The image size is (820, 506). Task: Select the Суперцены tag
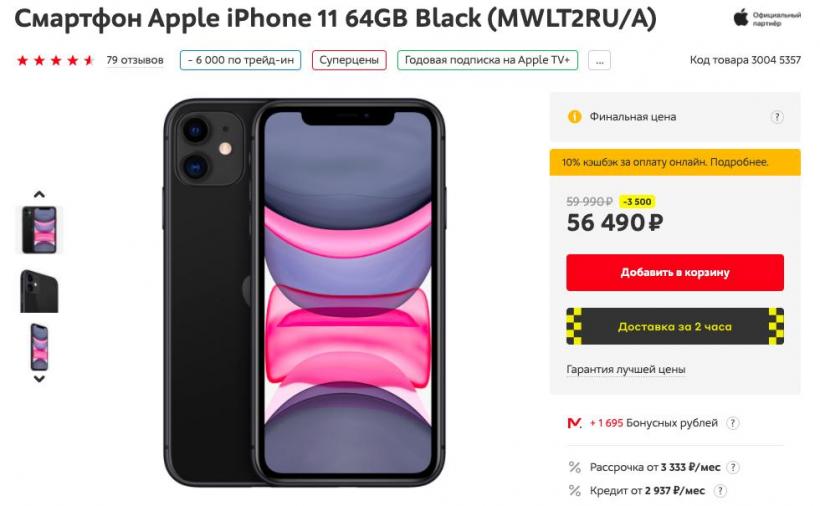pos(349,60)
